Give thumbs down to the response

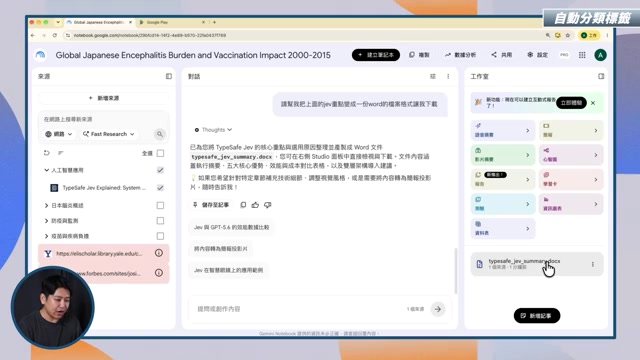click(268, 205)
